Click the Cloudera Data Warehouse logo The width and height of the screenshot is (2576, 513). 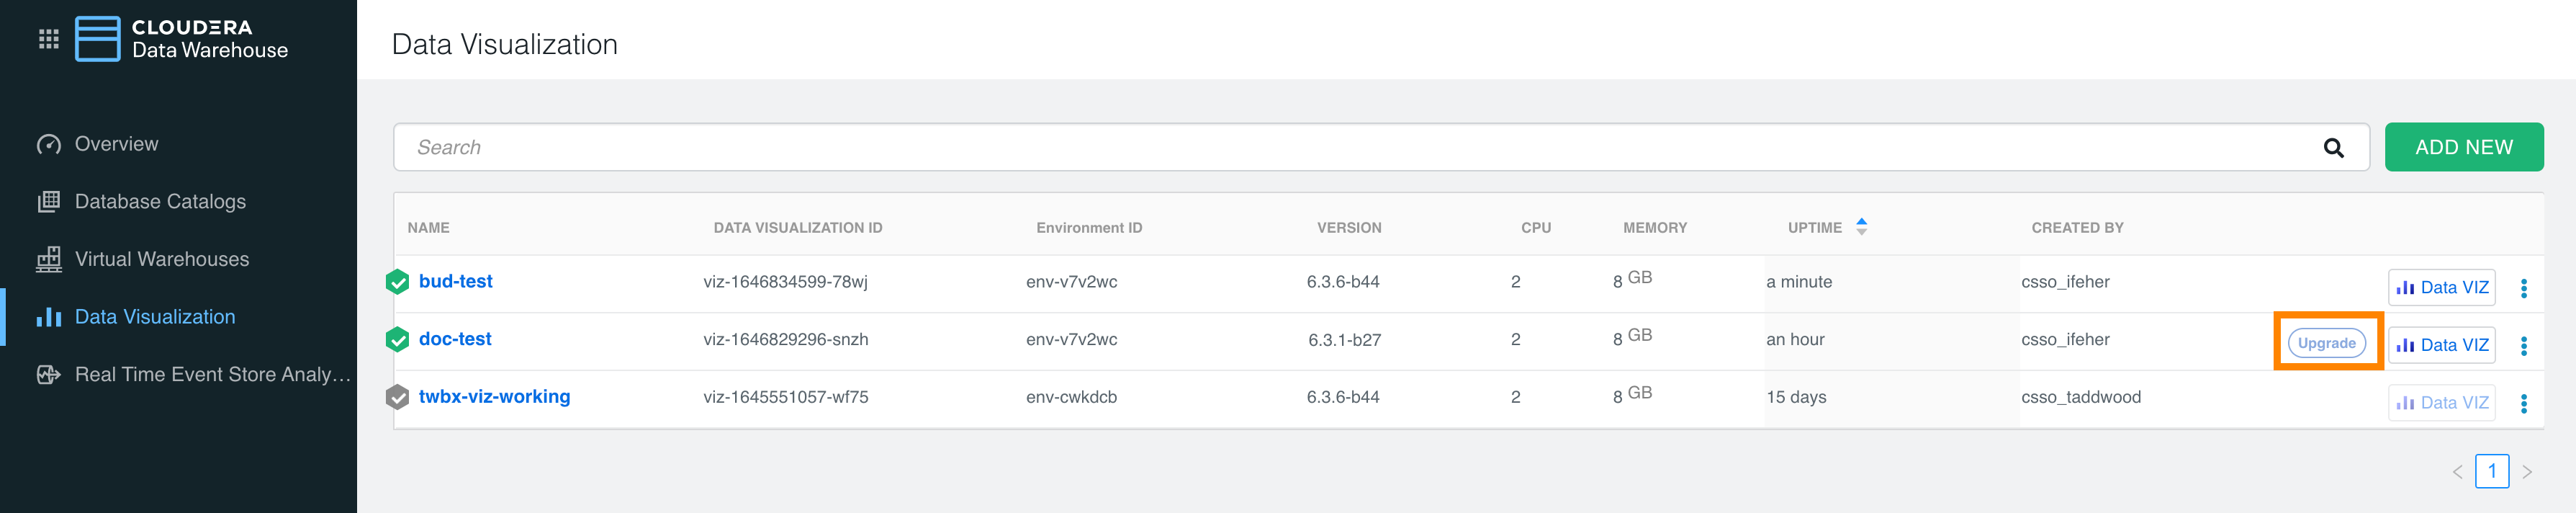pyautogui.click(x=182, y=39)
